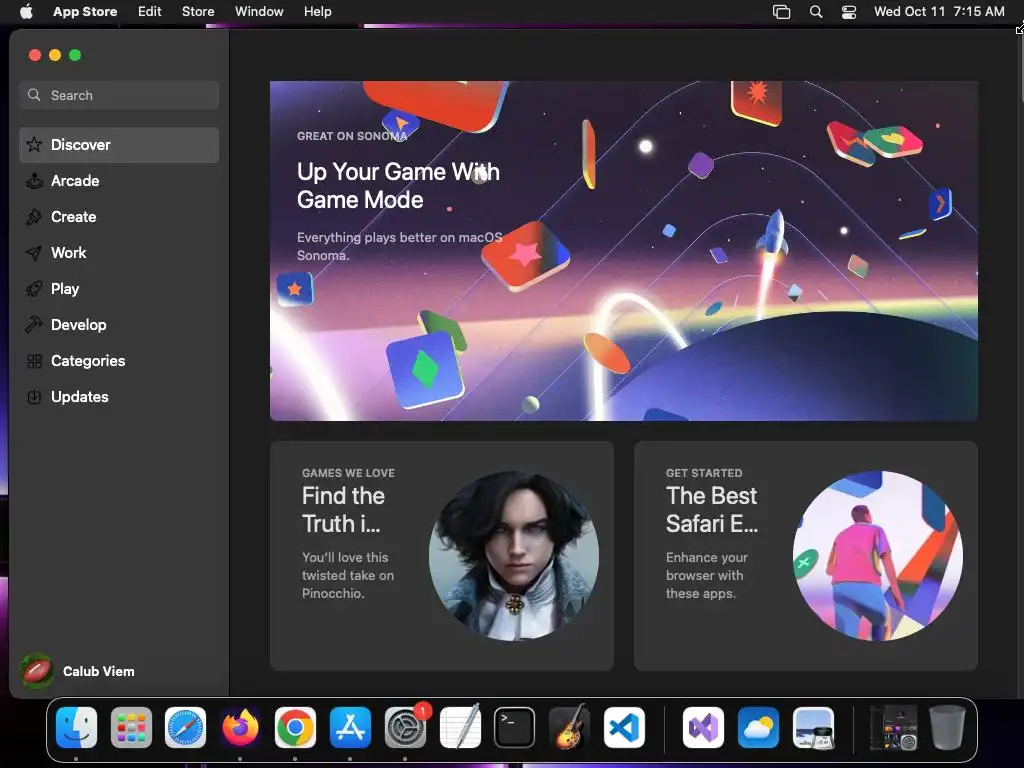Screen dimensions: 1024x768
Task: Open the Arcade joystick icon
Action: pyautogui.click(x=34, y=181)
